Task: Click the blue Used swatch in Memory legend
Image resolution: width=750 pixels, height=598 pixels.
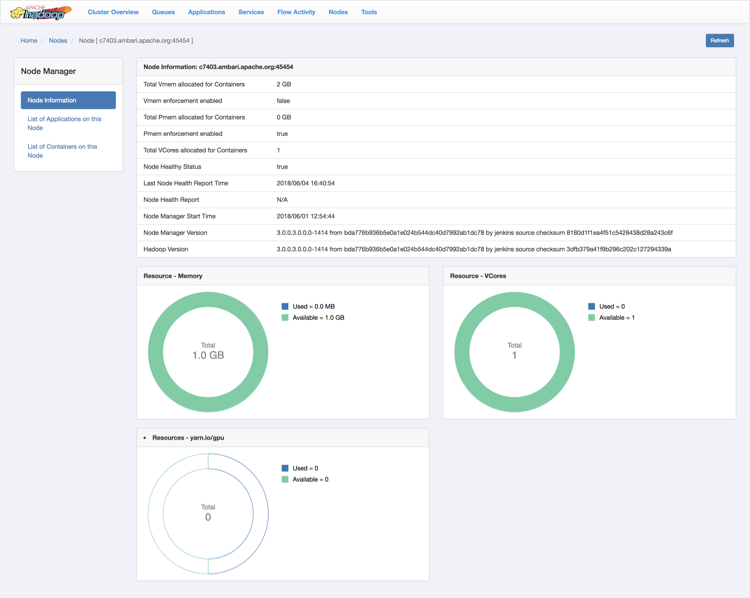Action: (x=285, y=306)
